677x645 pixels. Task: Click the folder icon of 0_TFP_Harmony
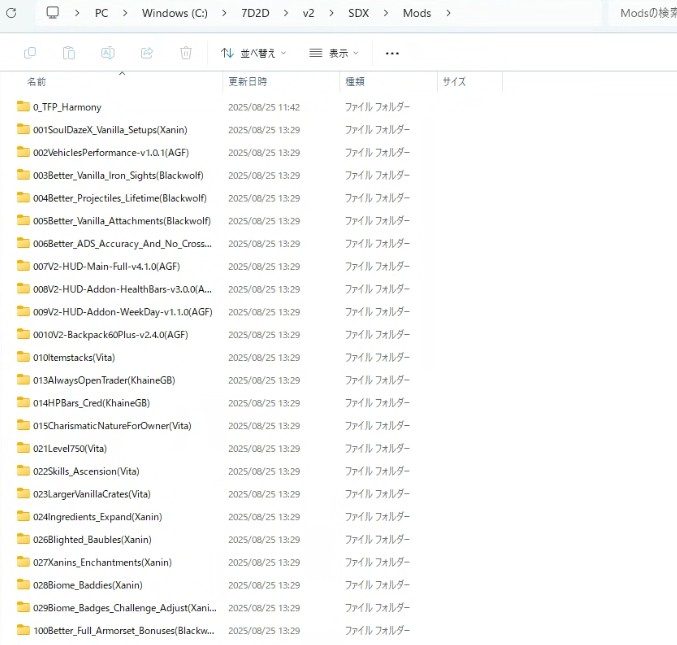[23, 106]
